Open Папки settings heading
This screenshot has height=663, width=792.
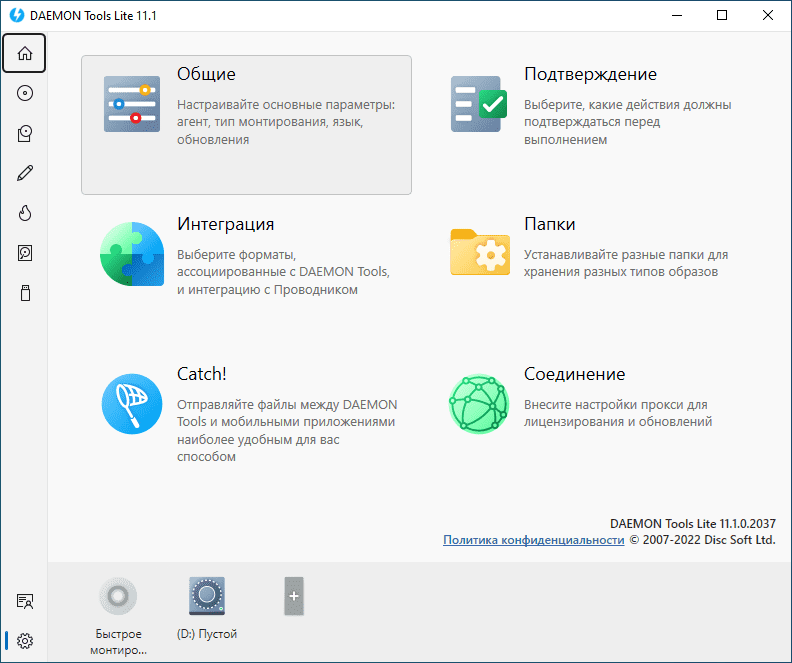pyautogui.click(x=550, y=224)
